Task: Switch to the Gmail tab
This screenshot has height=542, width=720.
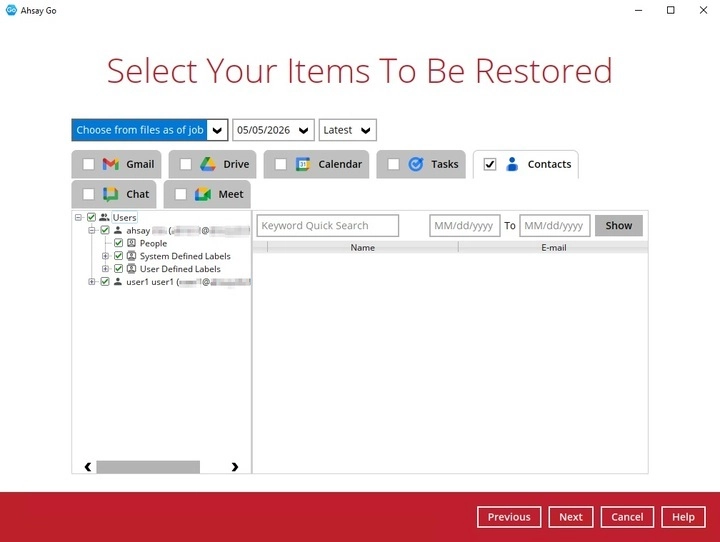Action: [117, 164]
